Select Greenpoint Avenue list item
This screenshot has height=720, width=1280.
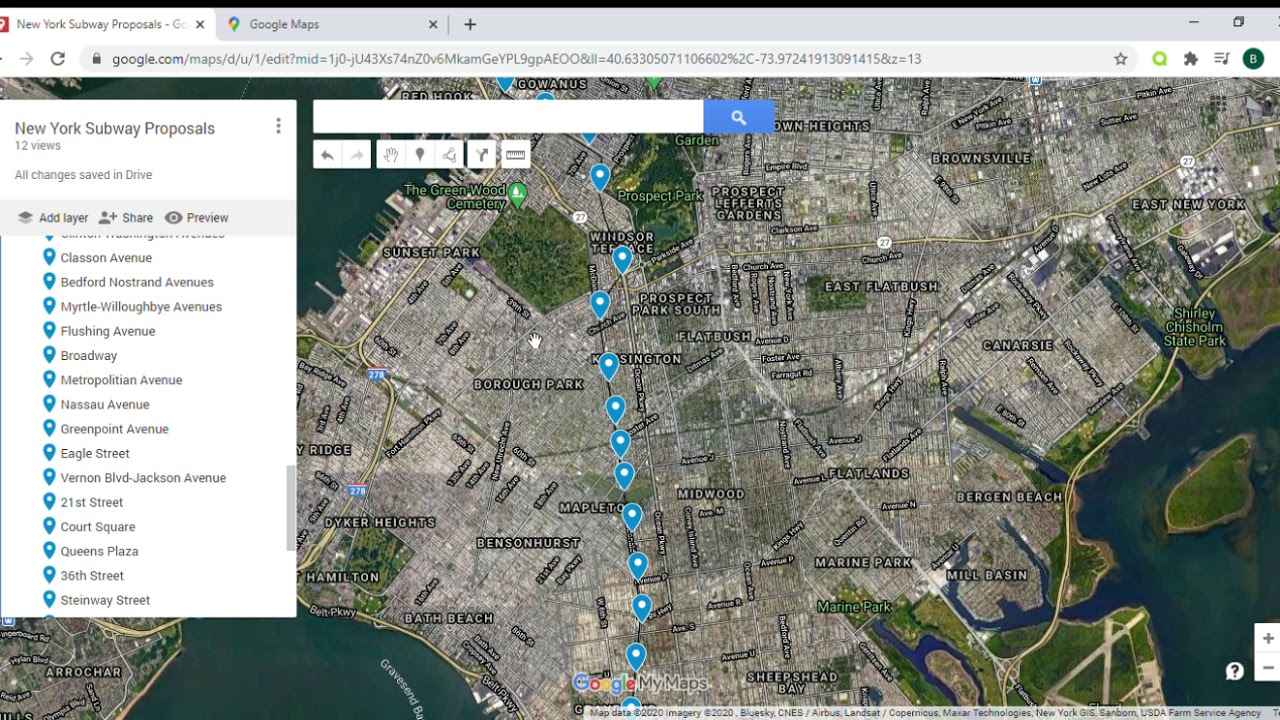(x=114, y=429)
